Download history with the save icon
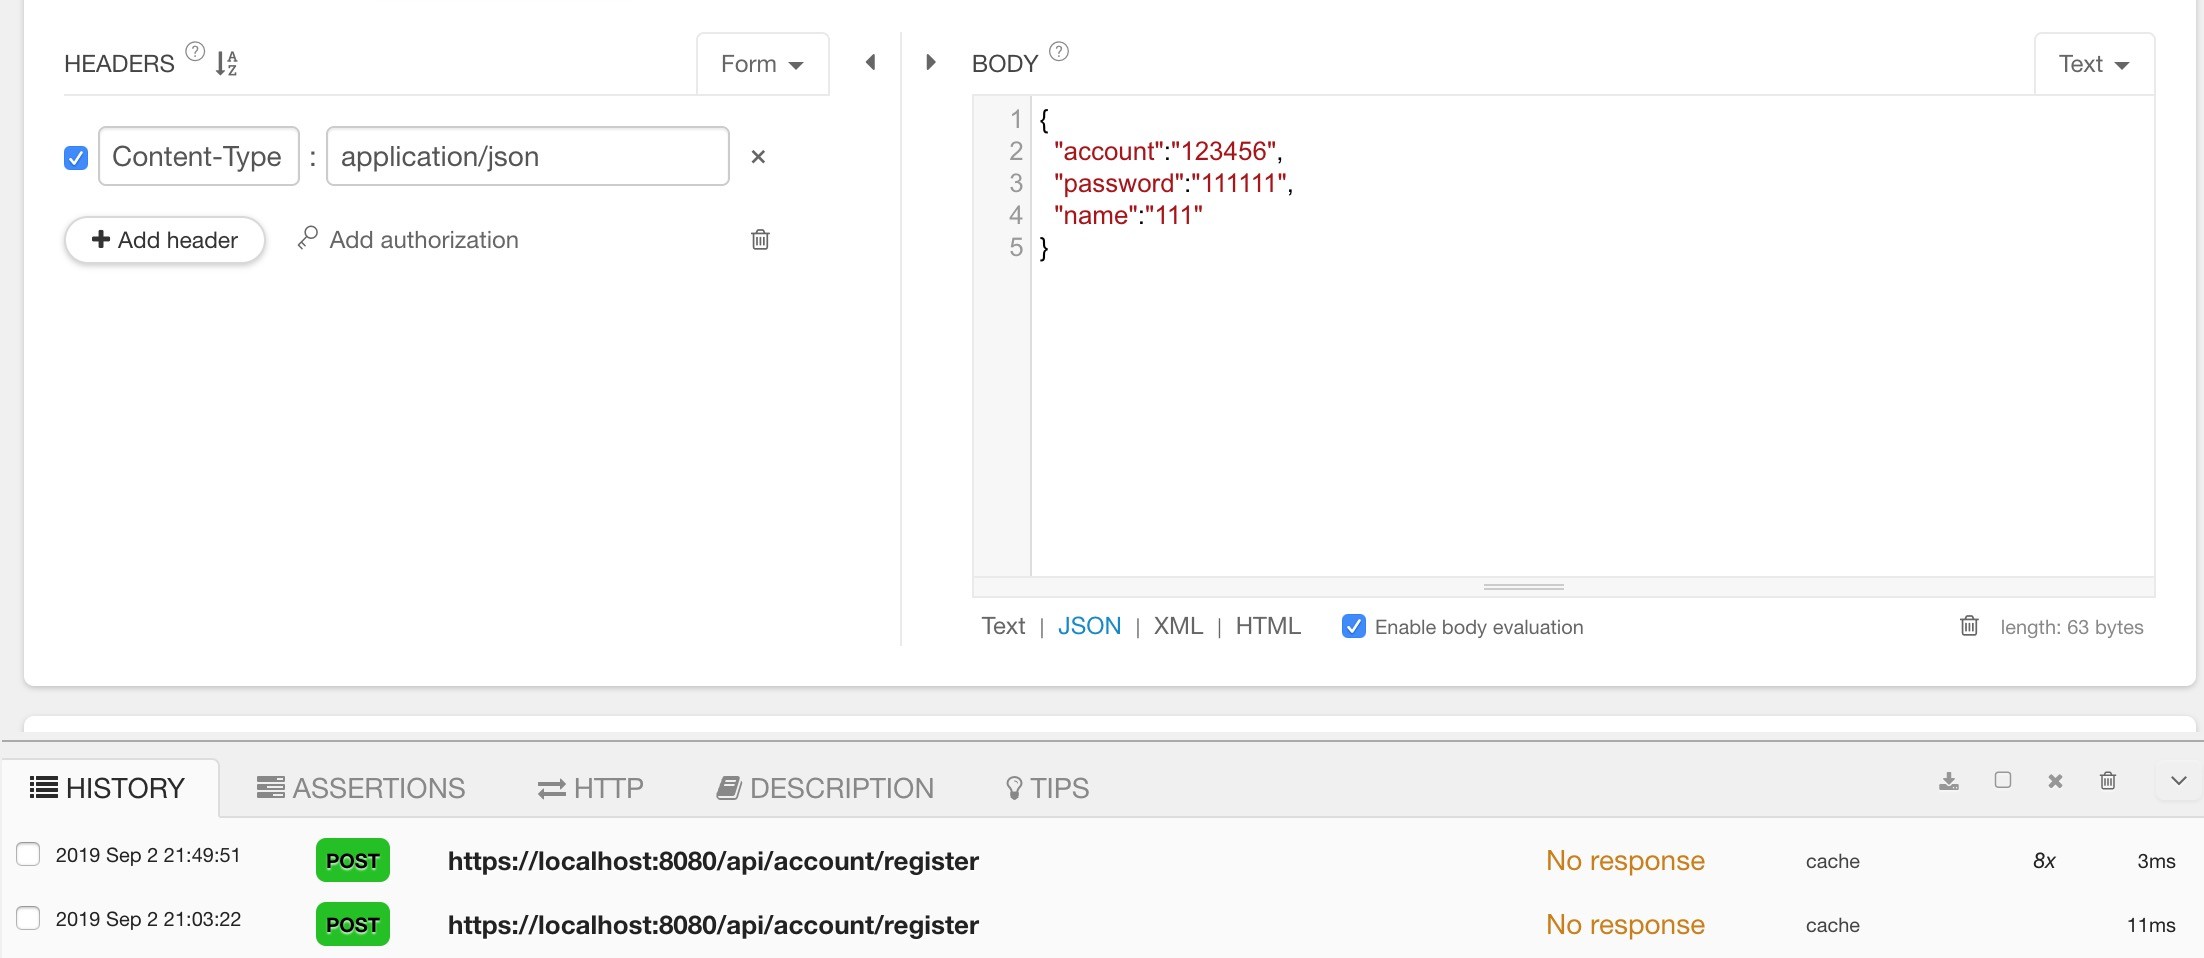Image resolution: width=2204 pixels, height=958 pixels. pos(1949,781)
